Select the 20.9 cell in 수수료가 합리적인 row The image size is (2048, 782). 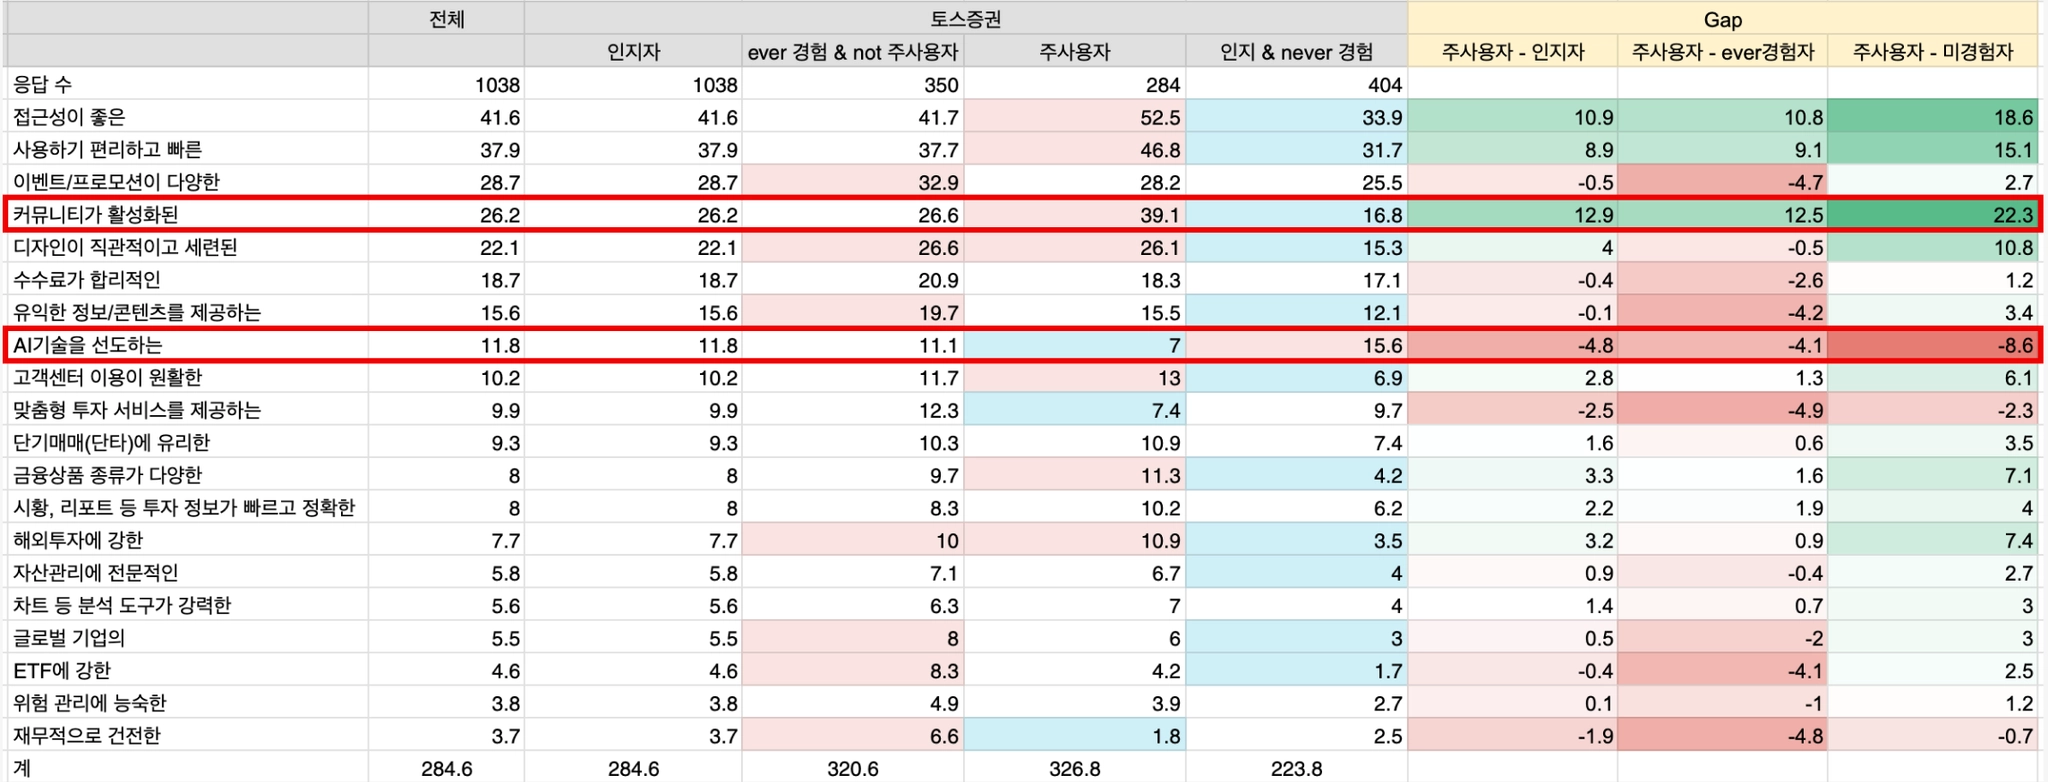853,280
